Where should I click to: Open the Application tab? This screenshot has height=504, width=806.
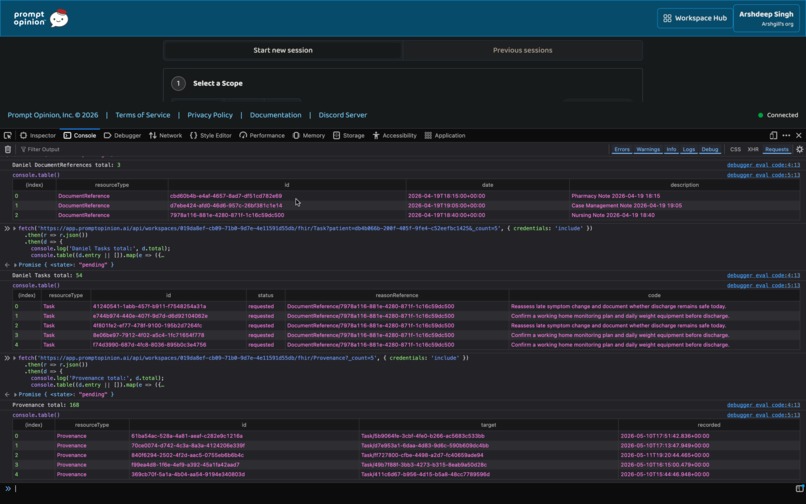[x=445, y=135]
